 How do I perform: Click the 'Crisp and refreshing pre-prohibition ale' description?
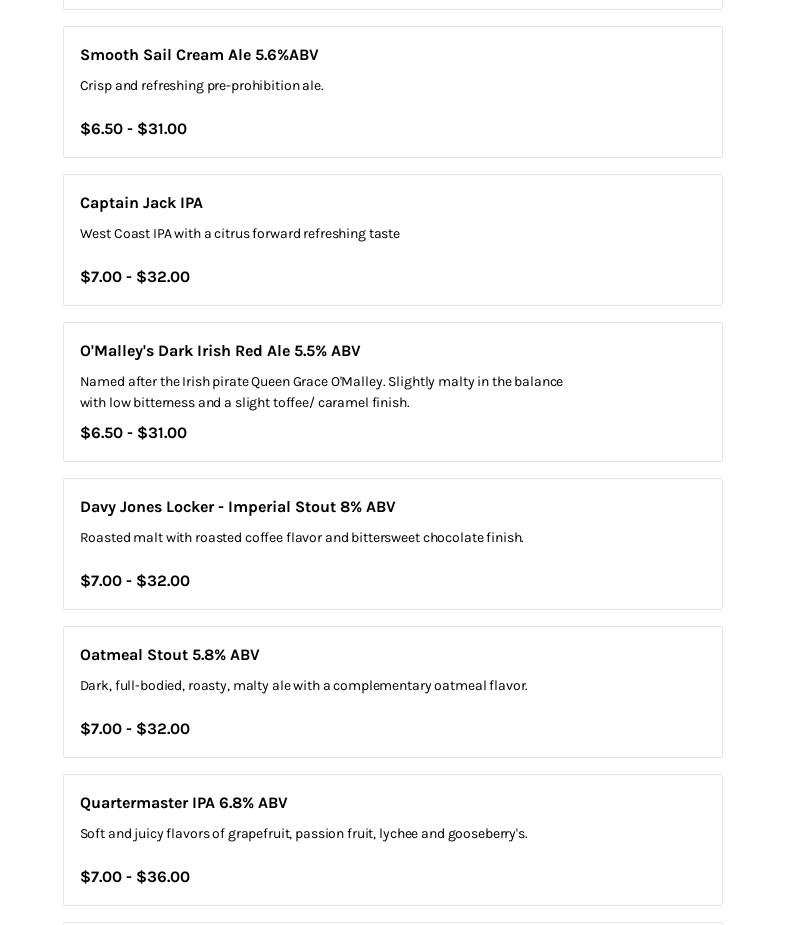click(x=202, y=86)
